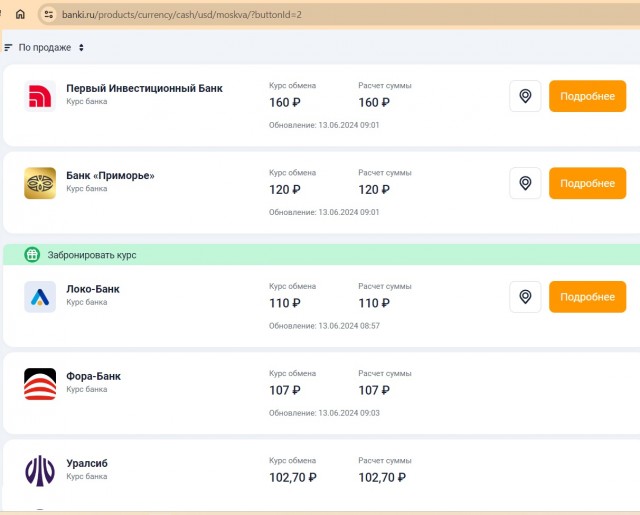Click the 102,70 ₽ exchange rate under 'Курс обмена'
This screenshot has width=640, height=515.
click(x=293, y=477)
